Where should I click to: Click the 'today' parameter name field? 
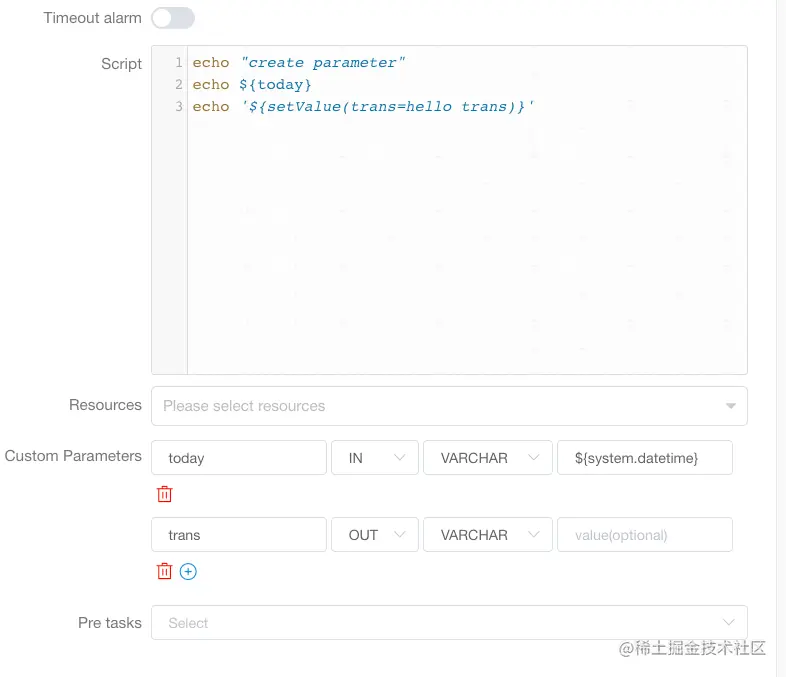[239, 458]
